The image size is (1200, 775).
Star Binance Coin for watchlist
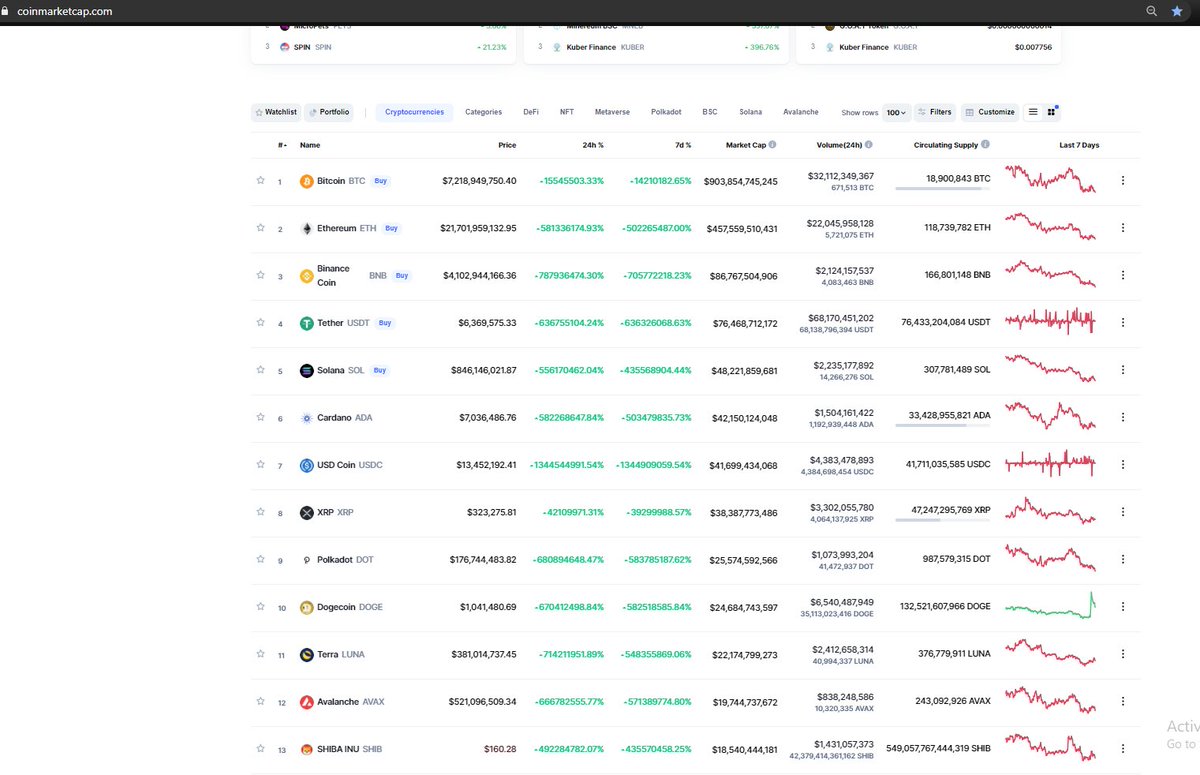click(x=261, y=275)
